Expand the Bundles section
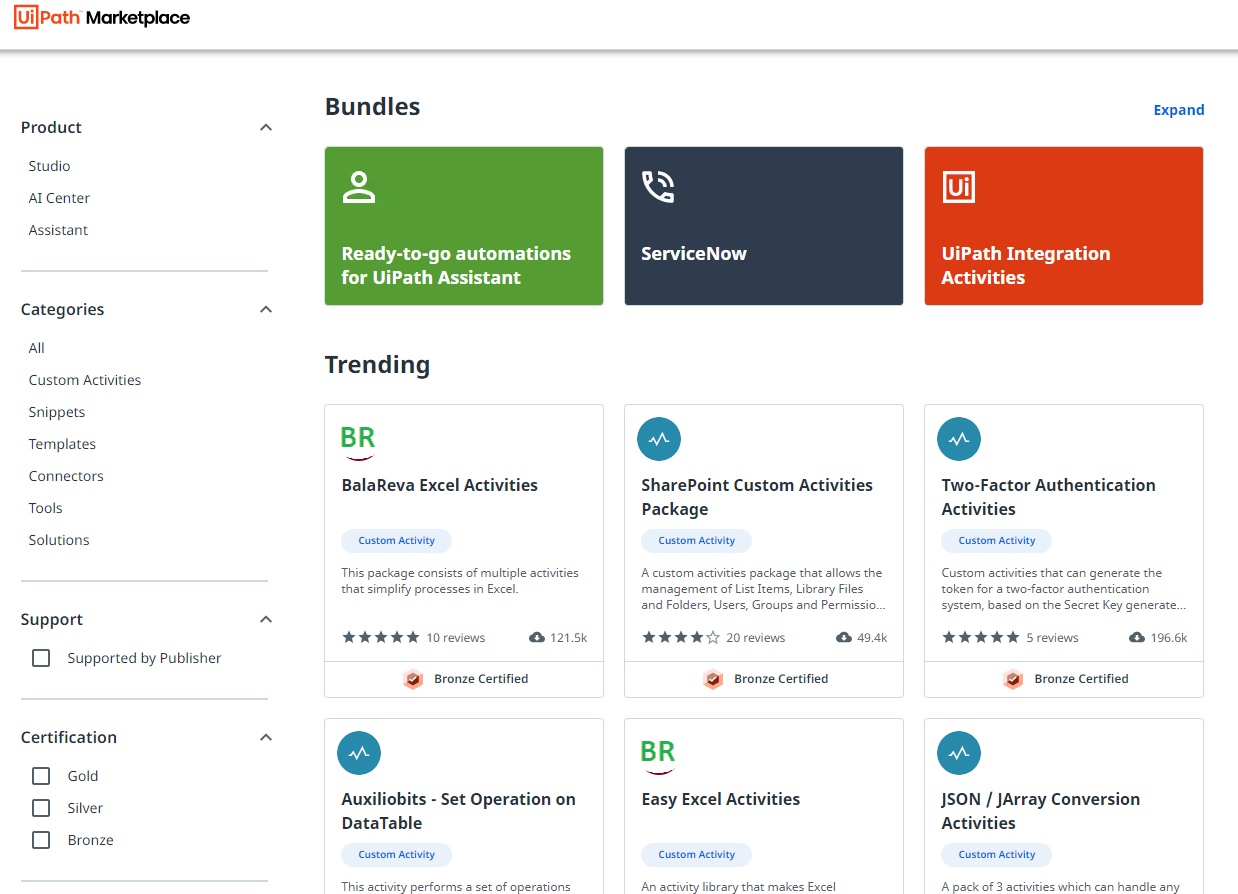1238x894 pixels. coord(1179,110)
